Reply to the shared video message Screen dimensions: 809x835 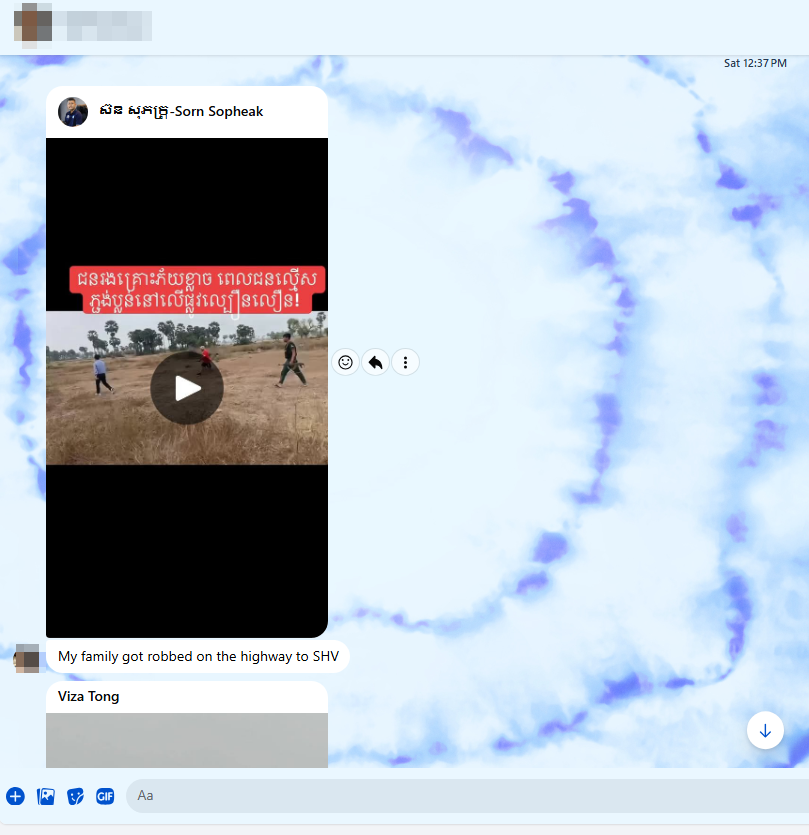[x=375, y=363]
